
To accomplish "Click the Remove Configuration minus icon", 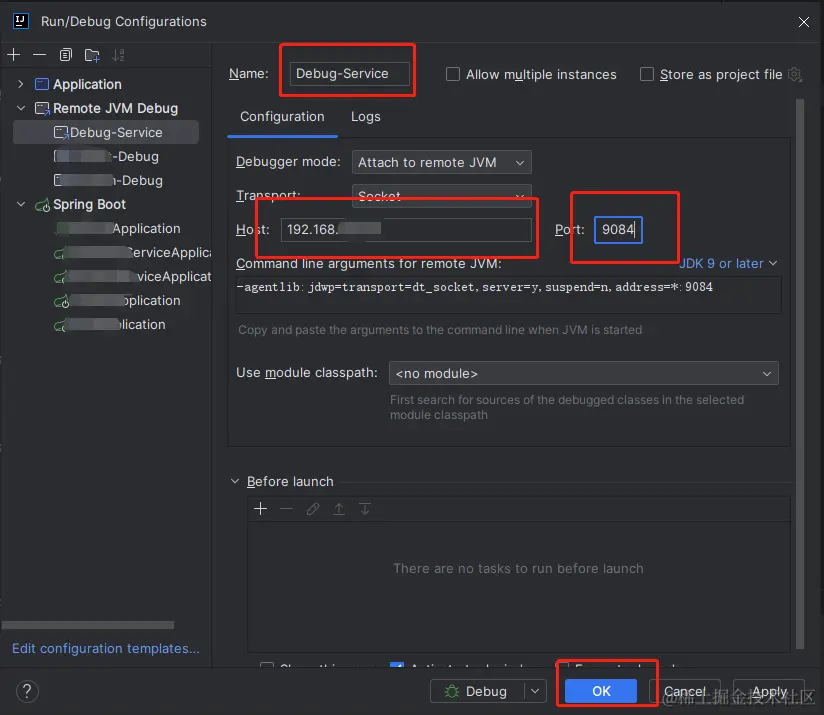I will coord(39,55).
